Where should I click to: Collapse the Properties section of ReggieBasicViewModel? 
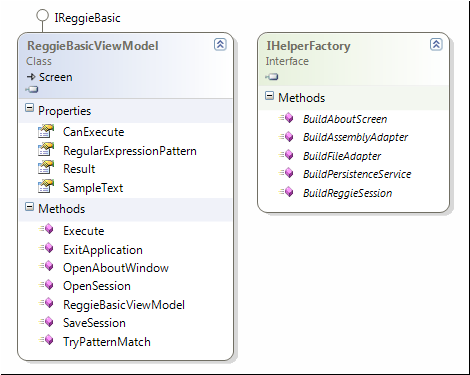click(29, 108)
